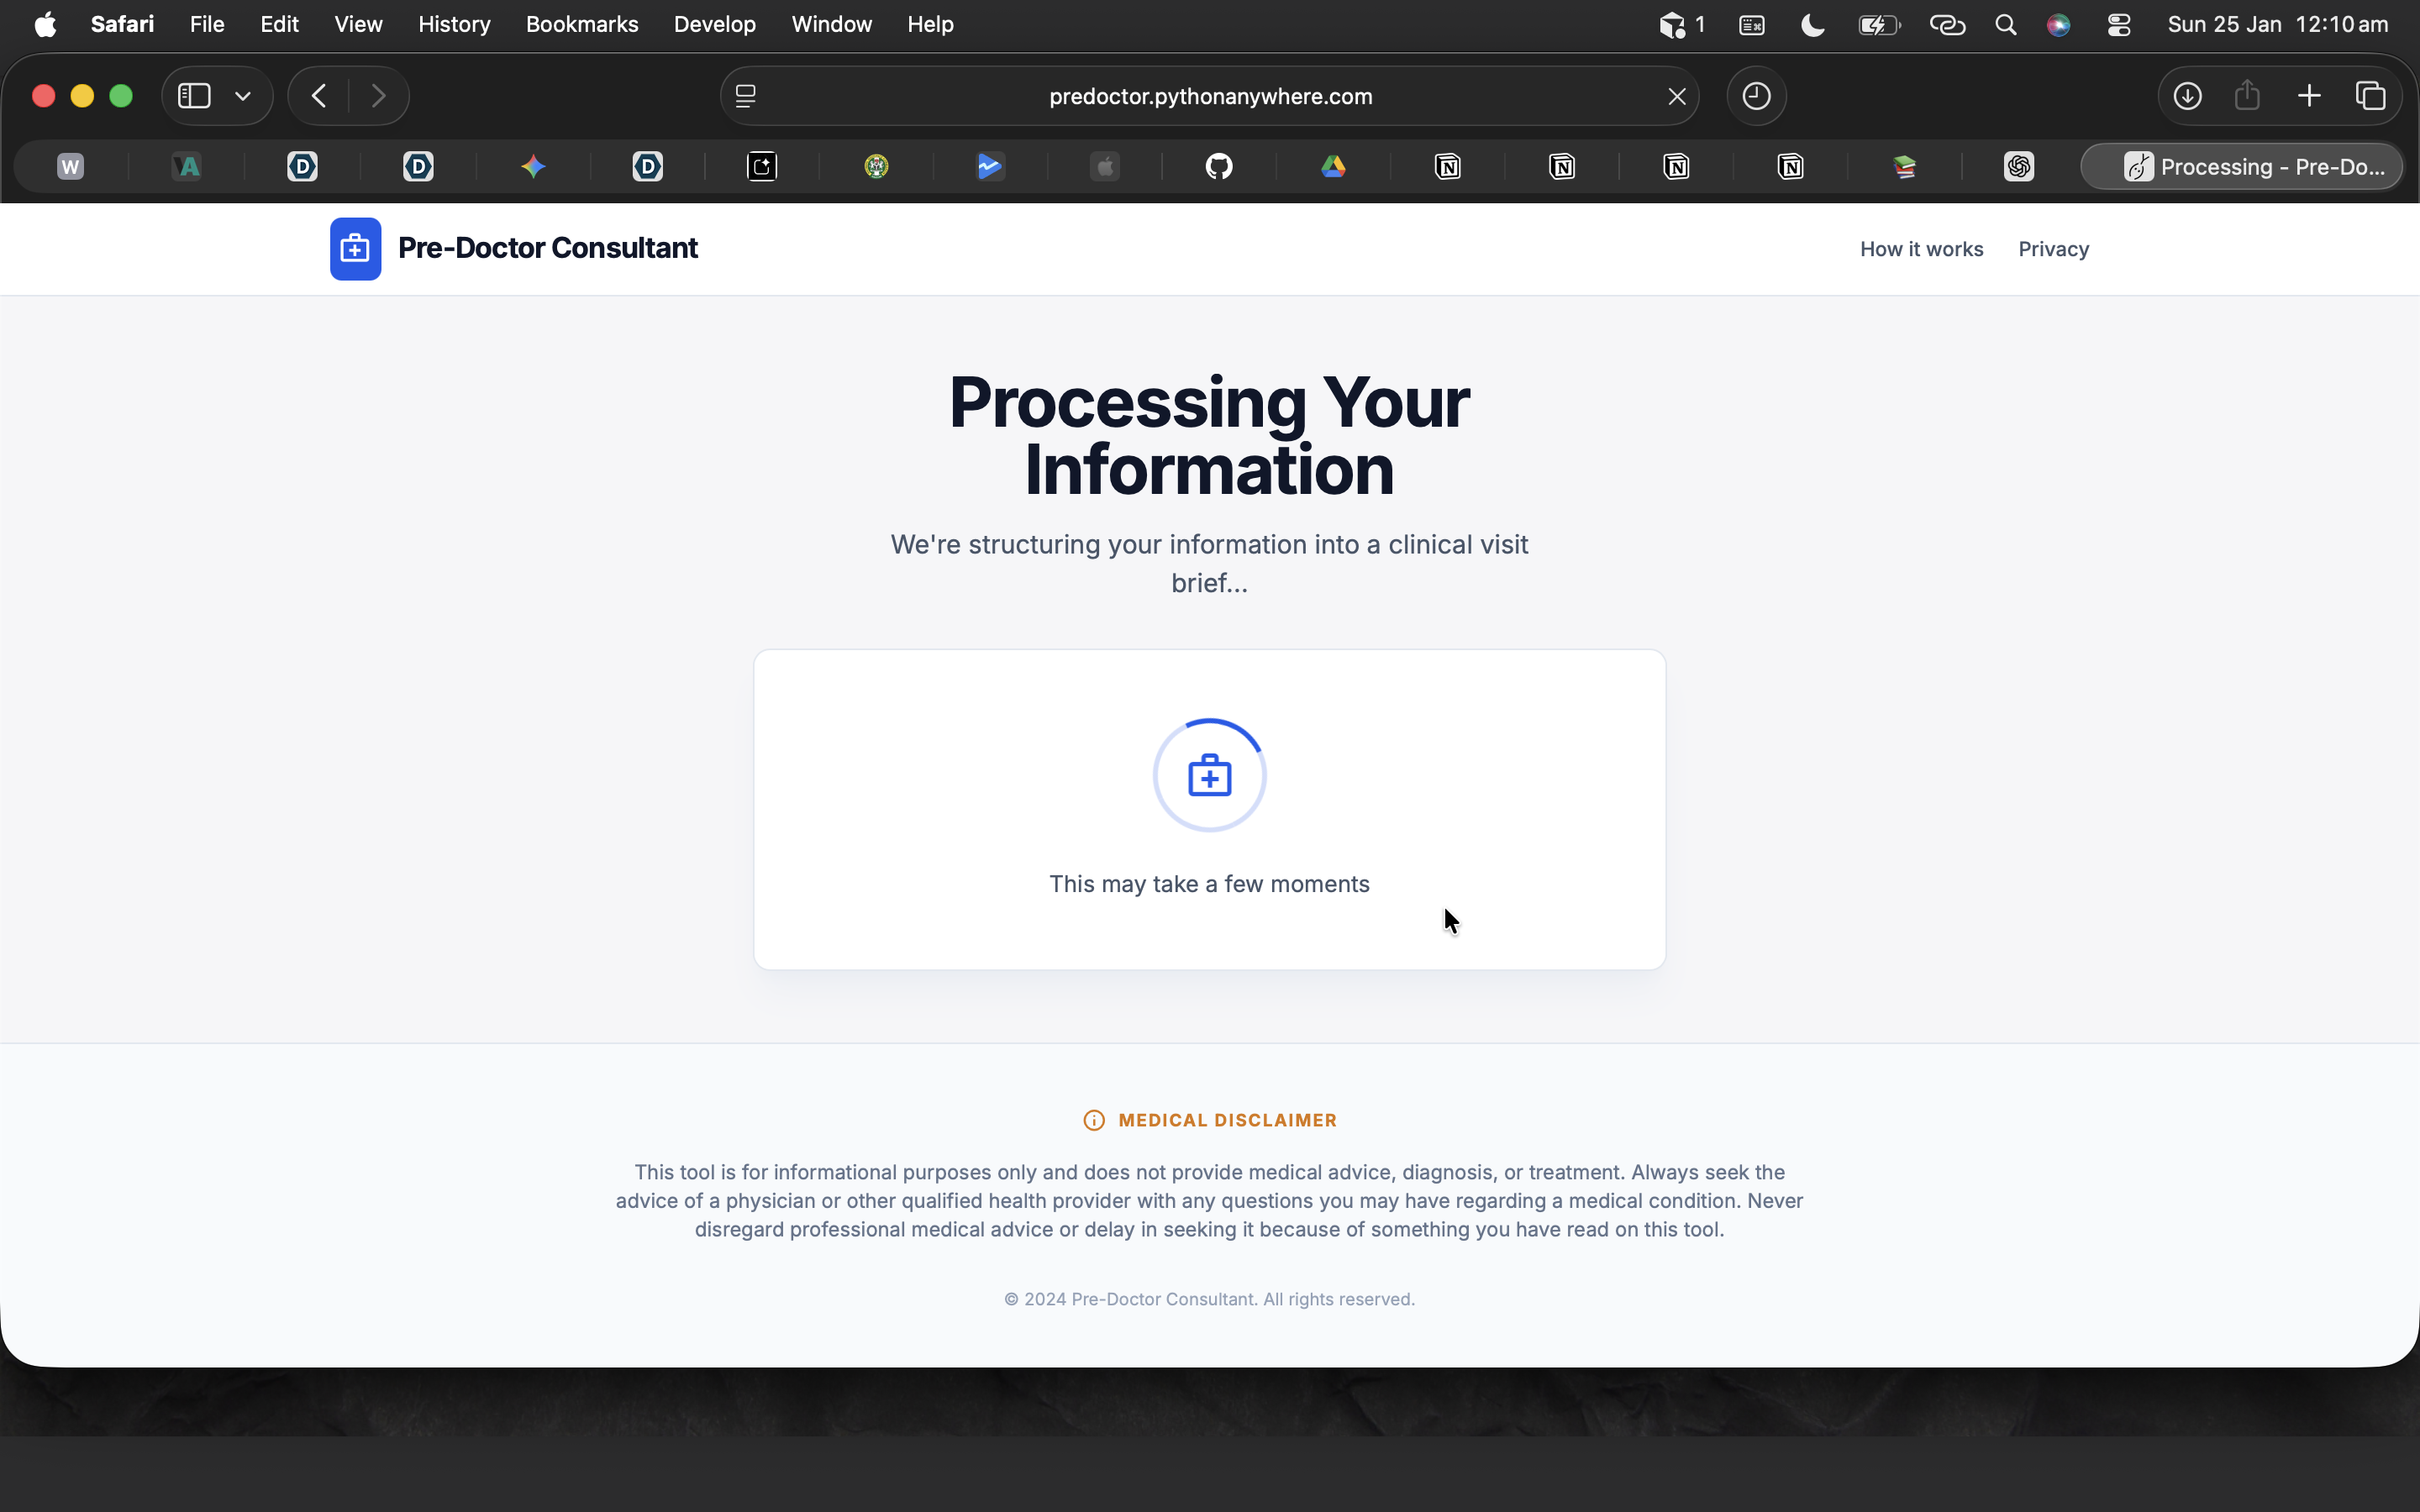Open the Bookmarks menu
The width and height of the screenshot is (2420, 1512).
click(582, 24)
